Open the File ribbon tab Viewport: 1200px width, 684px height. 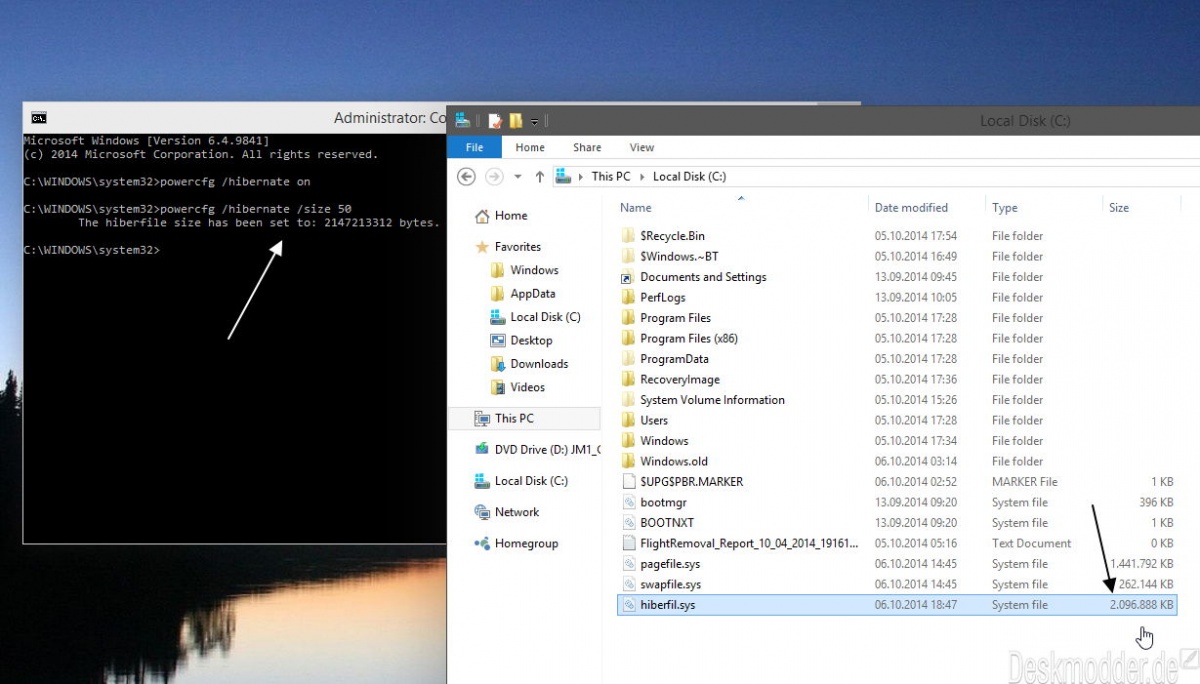[475, 147]
